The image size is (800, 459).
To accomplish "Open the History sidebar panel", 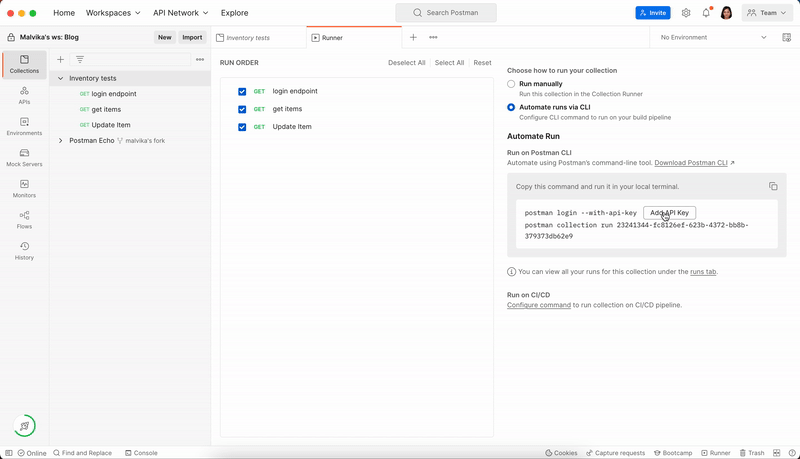I will pyautogui.click(x=24, y=251).
